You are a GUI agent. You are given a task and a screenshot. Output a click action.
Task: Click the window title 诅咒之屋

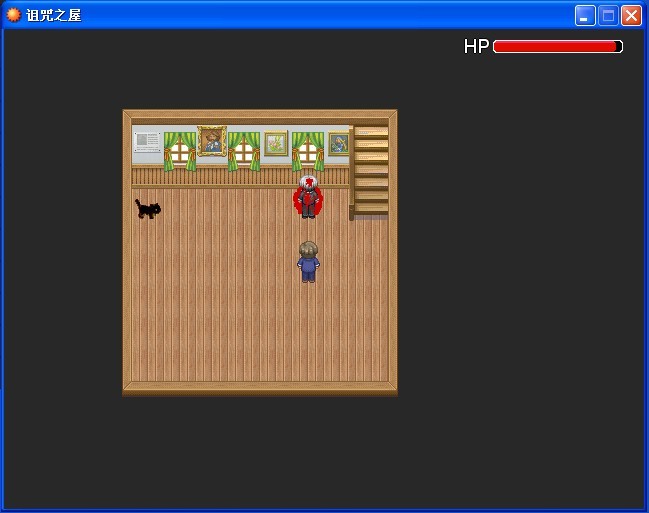[x=53, y=15]
